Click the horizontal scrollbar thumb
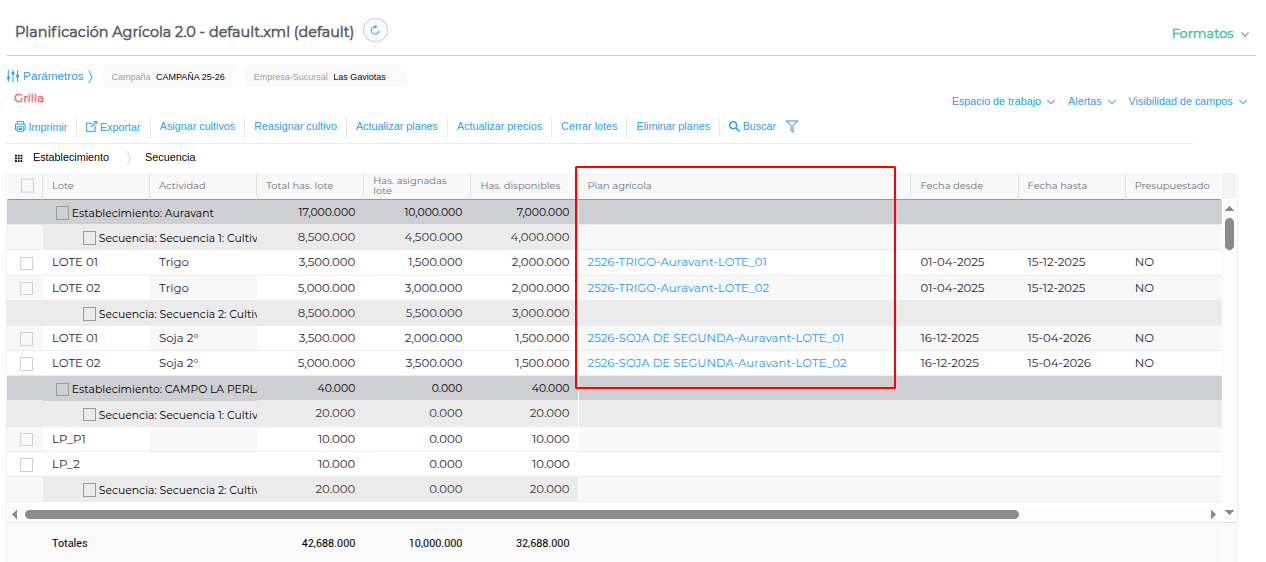 (520, 514)
